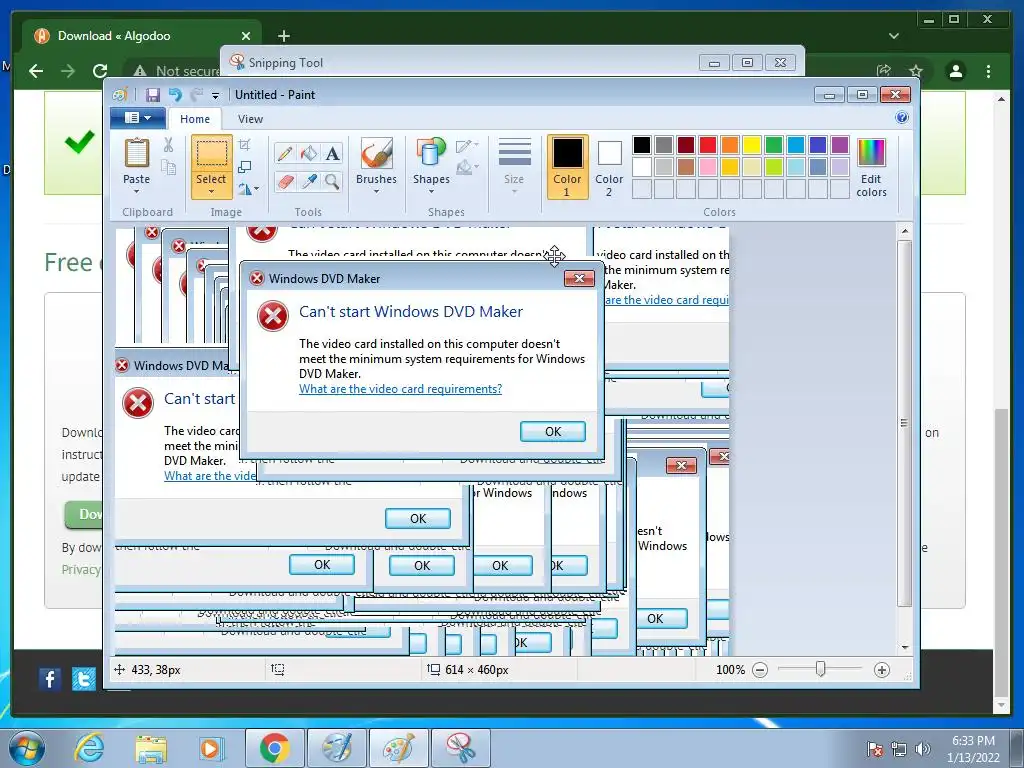
Task: Open Chrome three-dot menu
Action: [988, 71]
